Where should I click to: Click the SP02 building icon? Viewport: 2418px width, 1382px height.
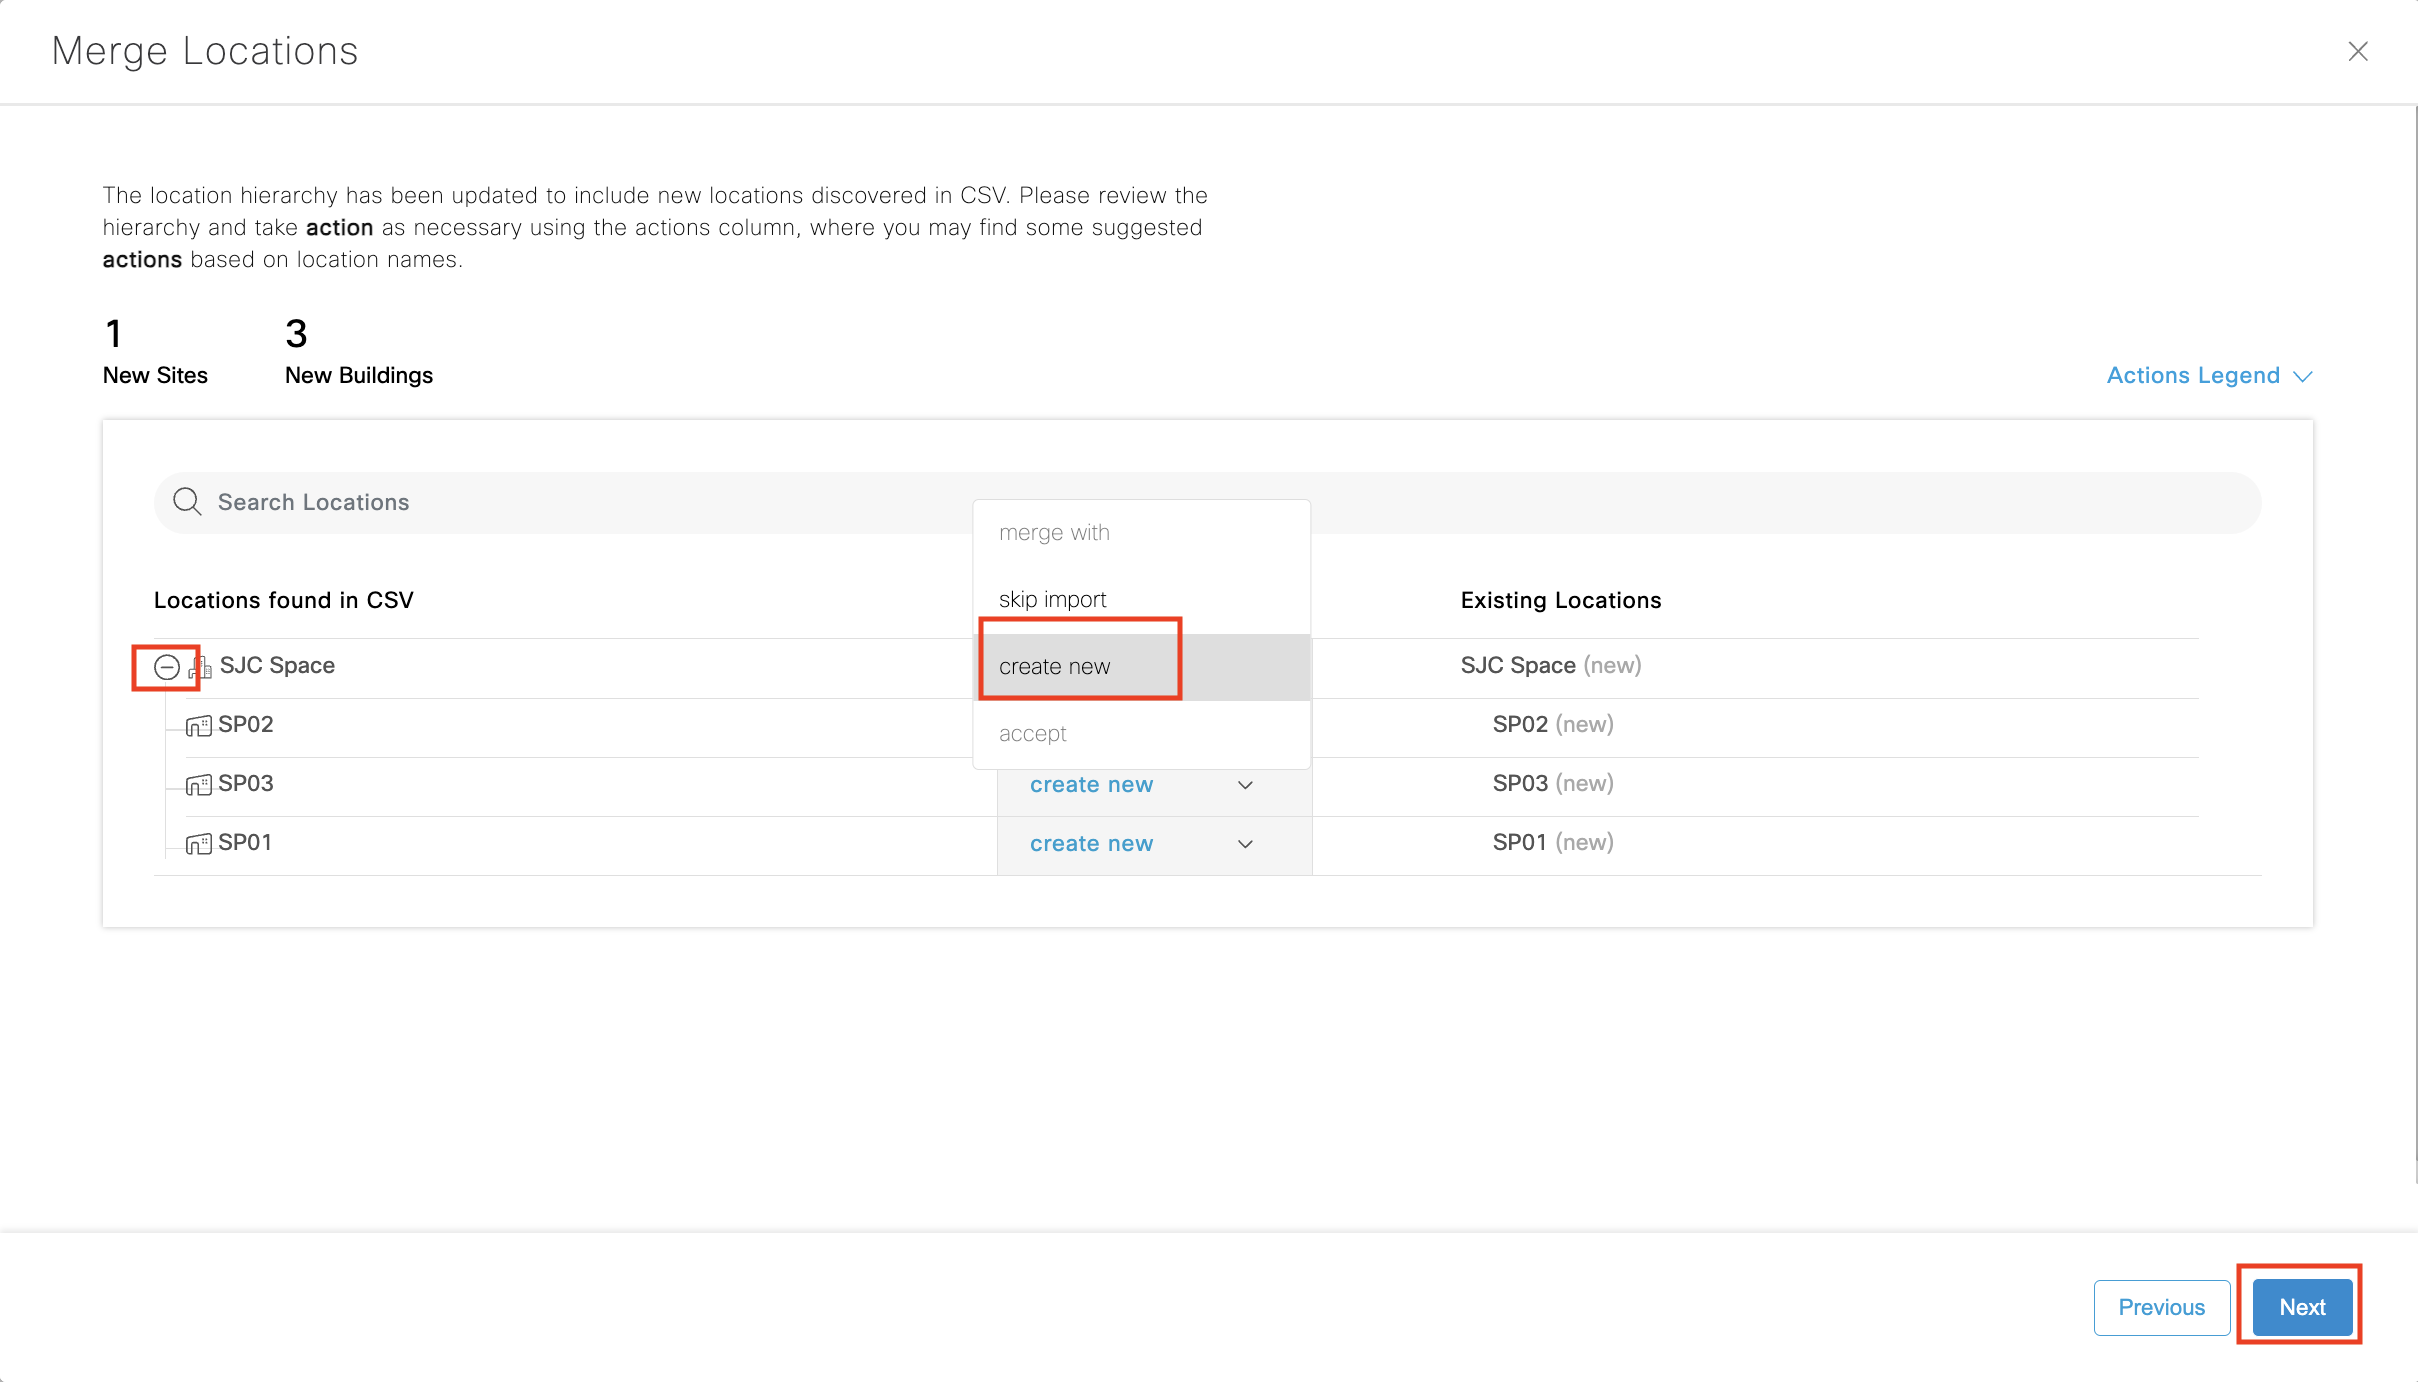click(x=199, y=725)
